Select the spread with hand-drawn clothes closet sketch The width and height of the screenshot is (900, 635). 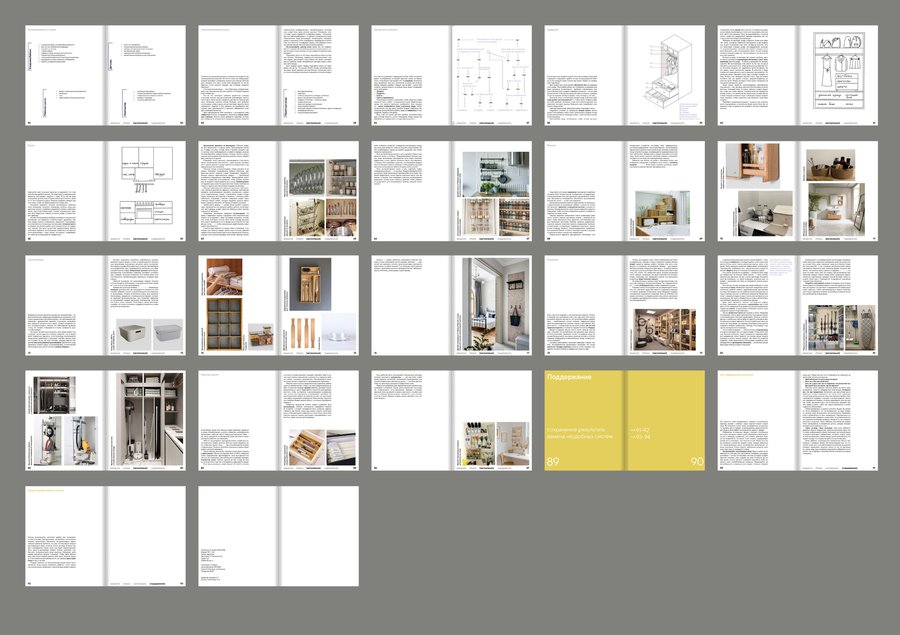798,75
